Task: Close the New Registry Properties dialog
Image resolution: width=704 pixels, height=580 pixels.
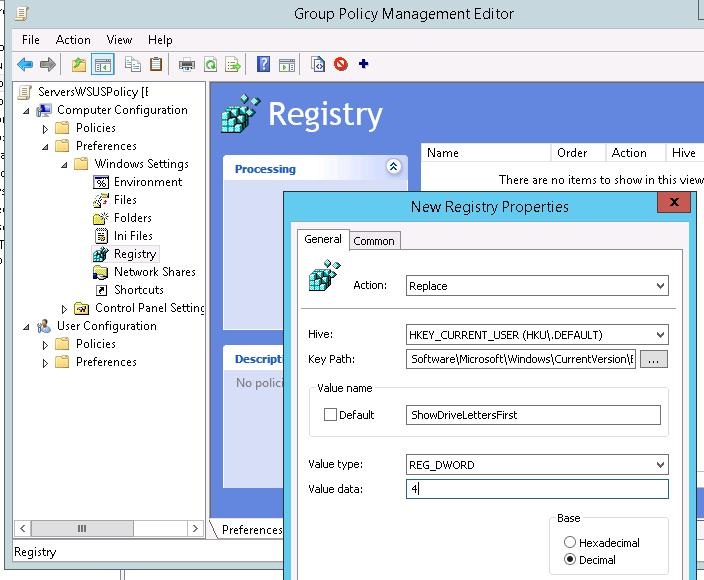Action: click(x=673, y=202)
